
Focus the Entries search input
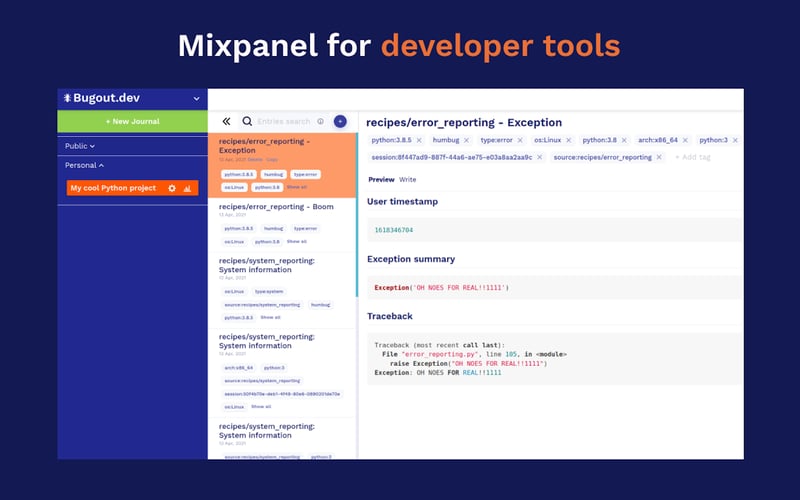tap(284, 121)
